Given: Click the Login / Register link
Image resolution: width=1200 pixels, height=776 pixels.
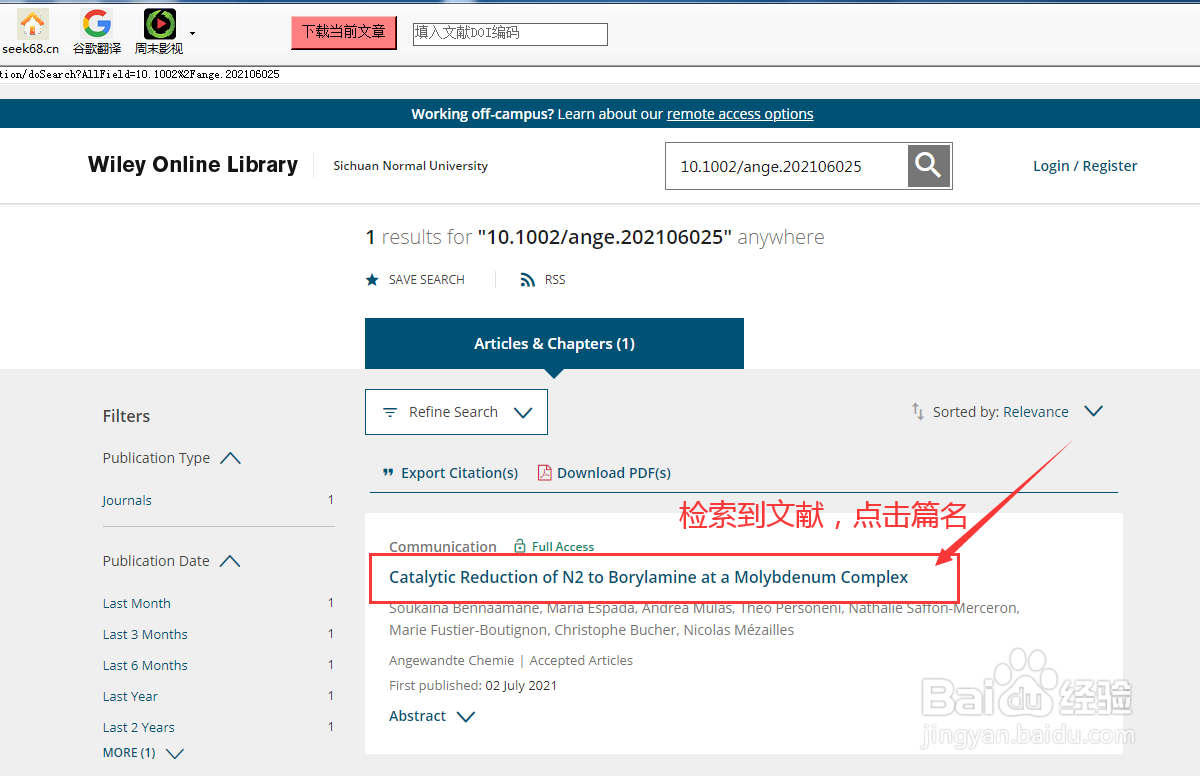Looking at the screenshot, I should pos(1085,165).
